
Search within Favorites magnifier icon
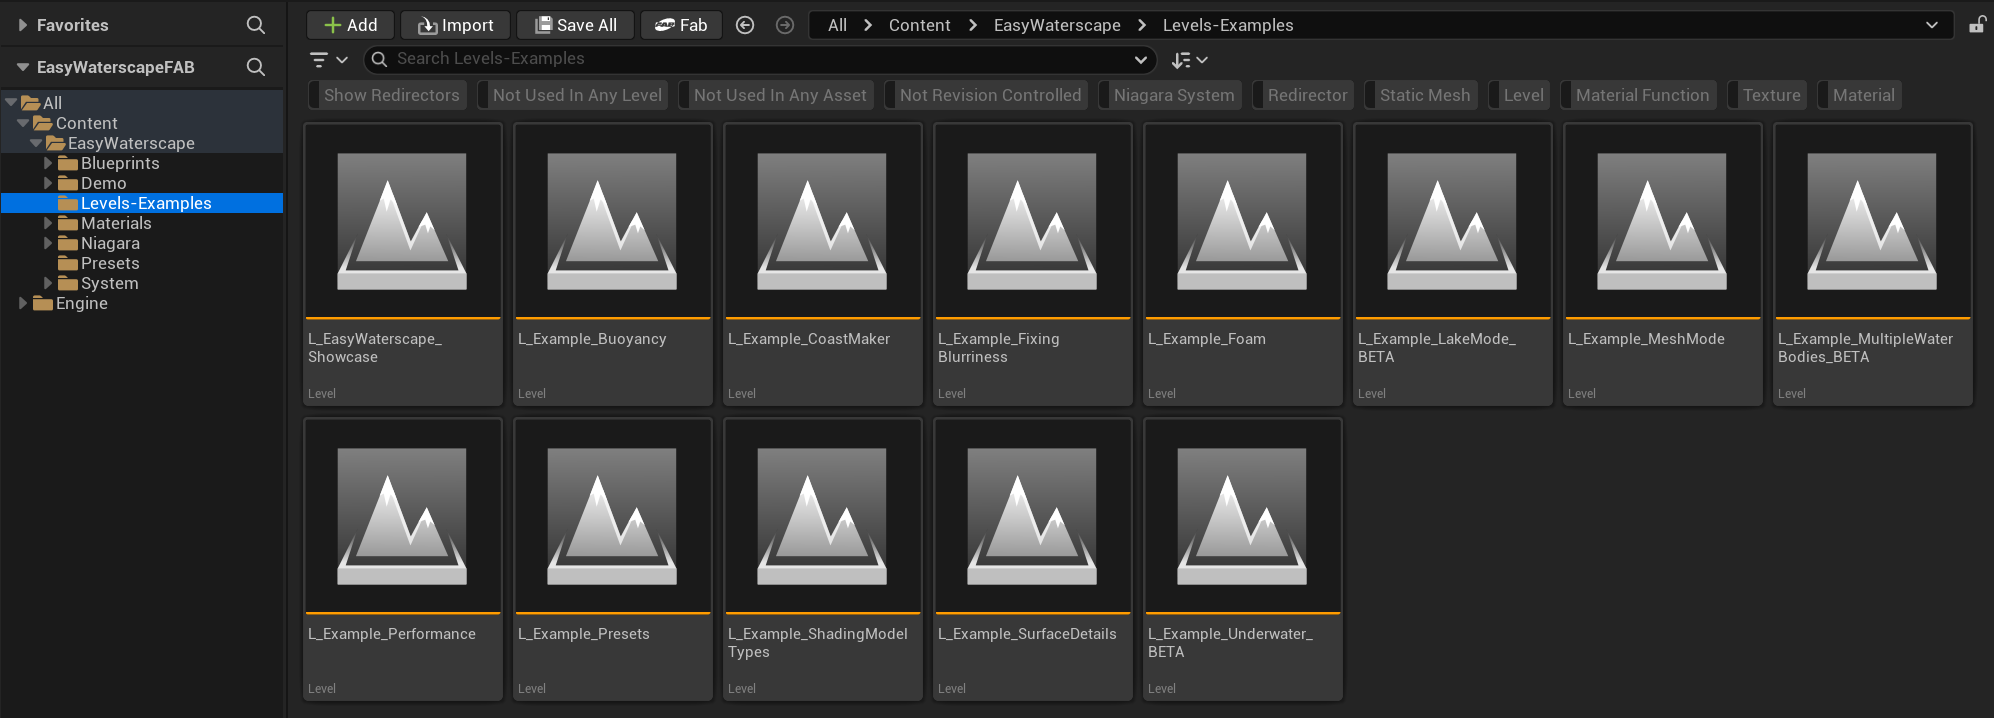tap(256, 25)
